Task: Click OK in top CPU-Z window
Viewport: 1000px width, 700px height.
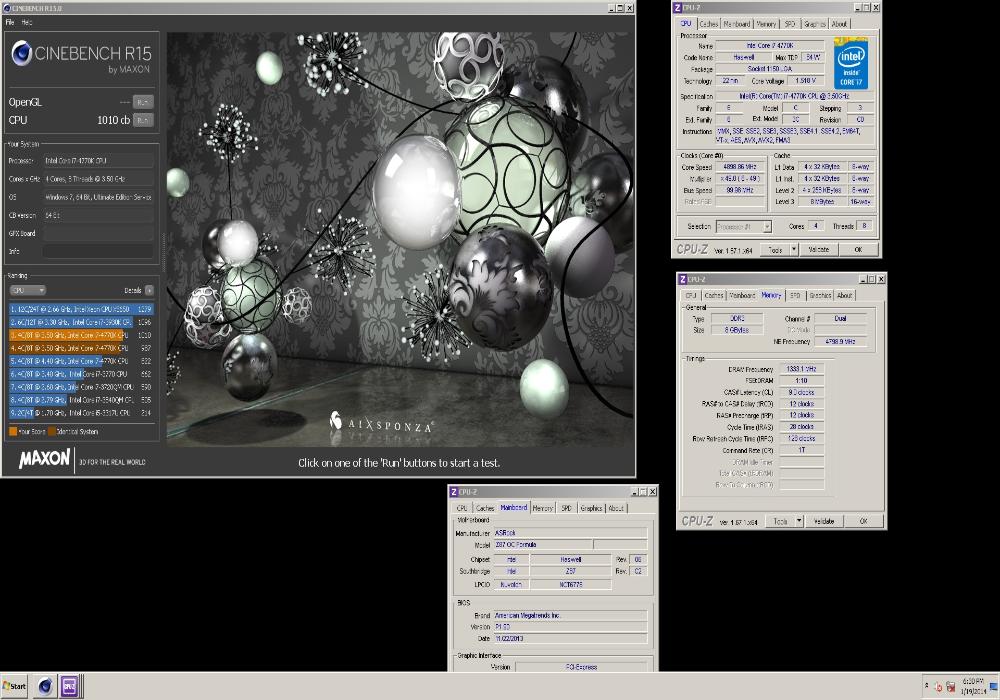Action: pos(858,249)
